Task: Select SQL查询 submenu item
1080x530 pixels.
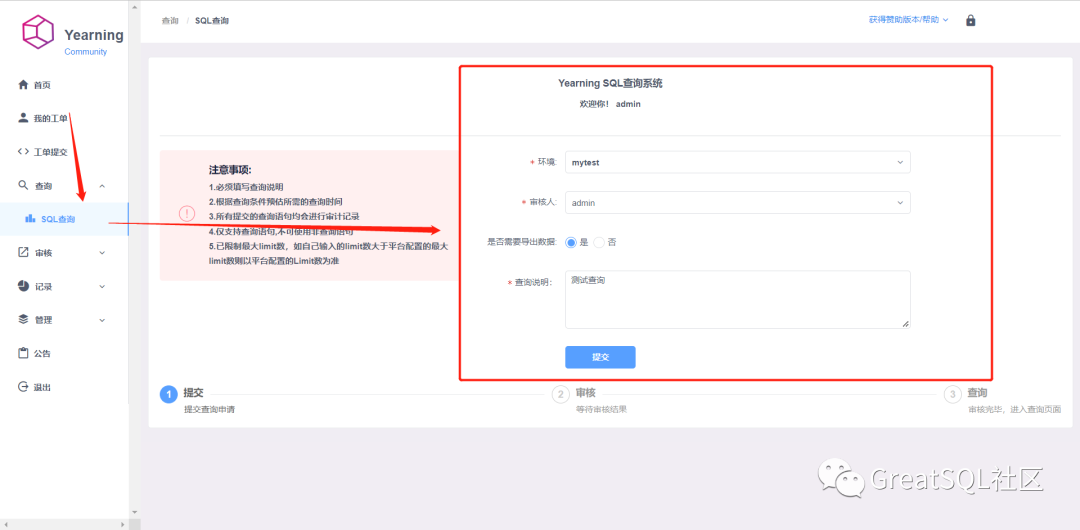Action: click(64, 219)
